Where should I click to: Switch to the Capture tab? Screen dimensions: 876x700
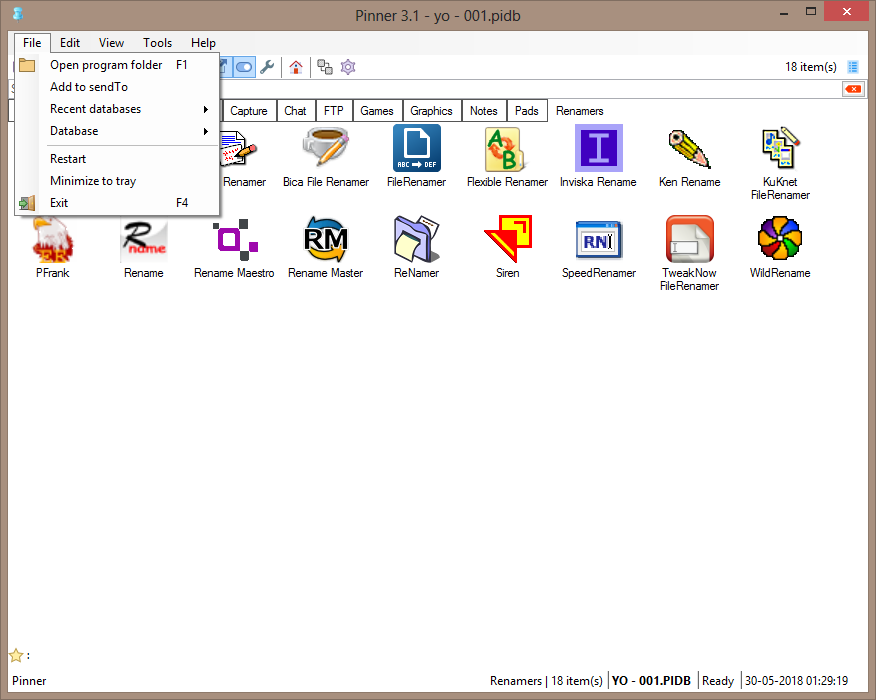click(249, 111)
